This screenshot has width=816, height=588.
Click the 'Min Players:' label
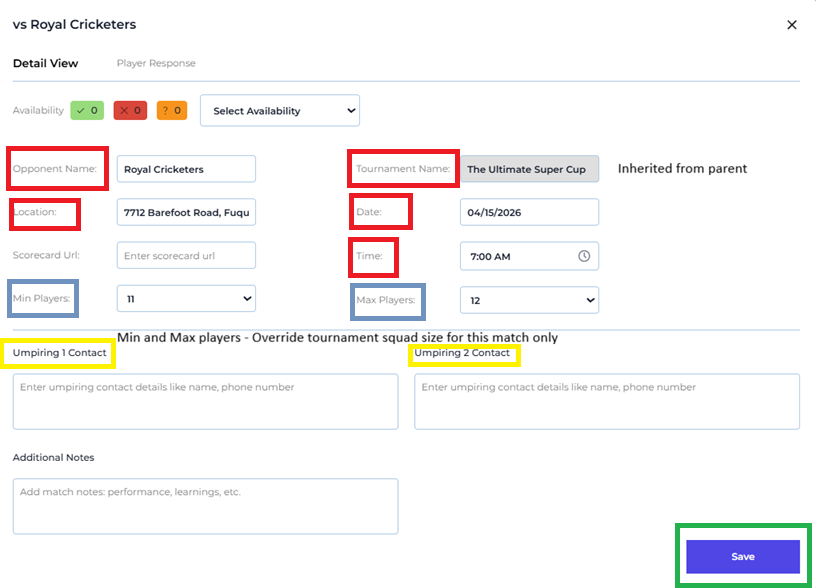42,298
